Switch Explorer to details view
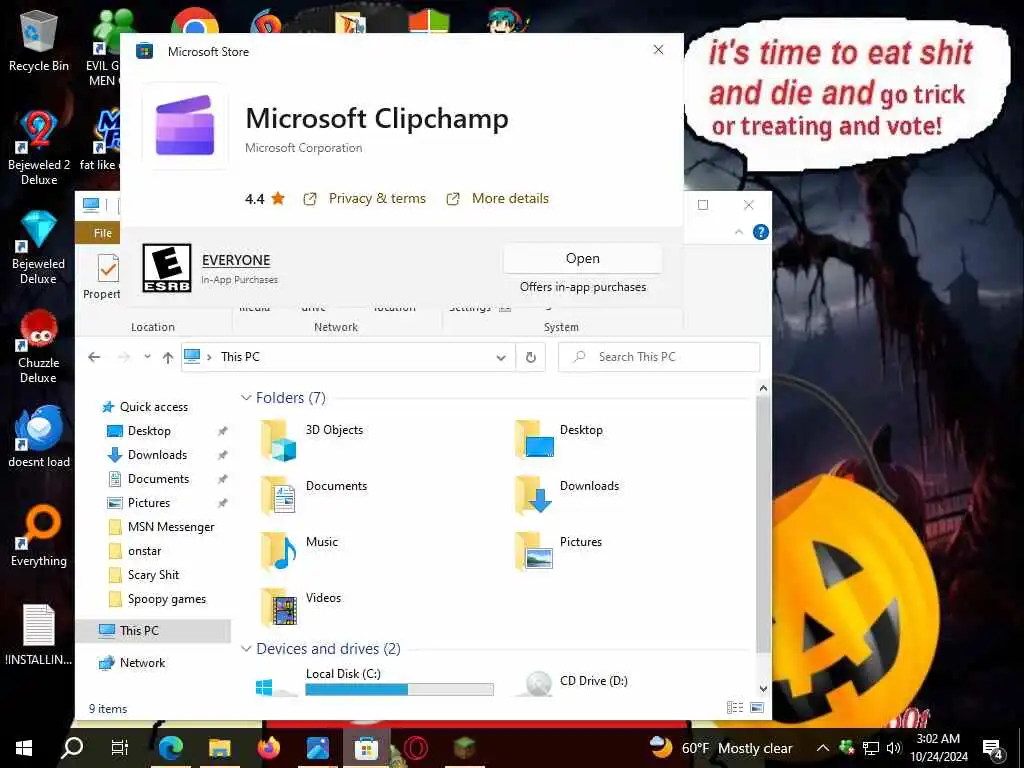Viewport: 1024px width, 768px height. (735, 707)
